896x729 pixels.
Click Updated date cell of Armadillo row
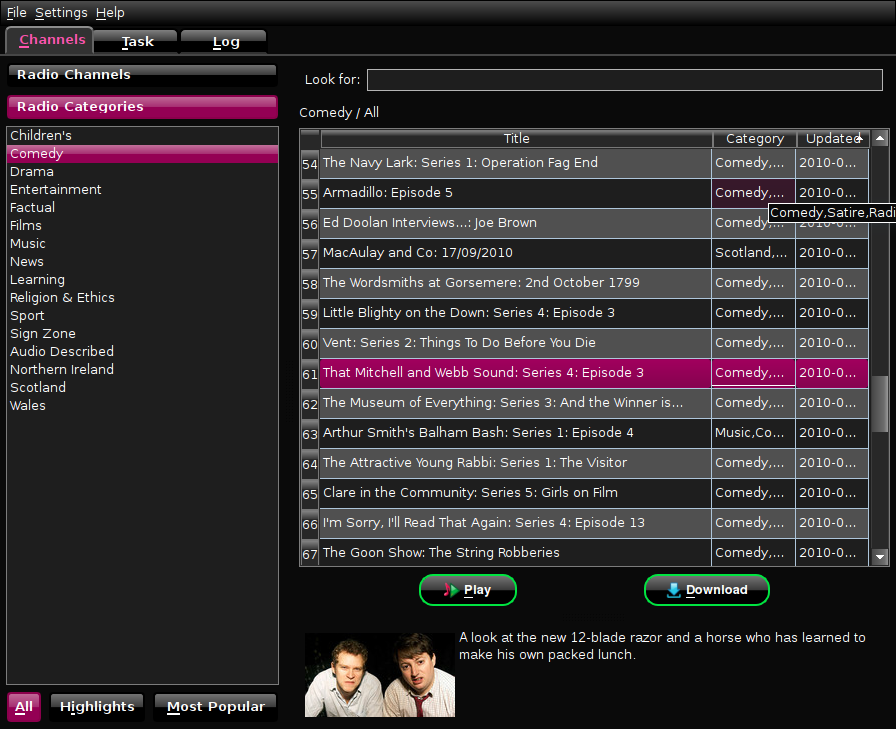click(832, 193)
